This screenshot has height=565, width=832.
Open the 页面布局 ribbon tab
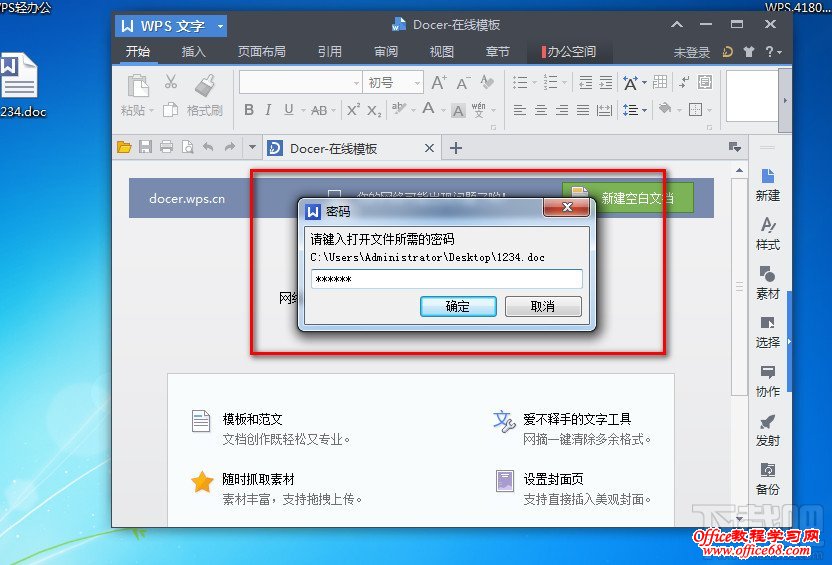[262, 51]
